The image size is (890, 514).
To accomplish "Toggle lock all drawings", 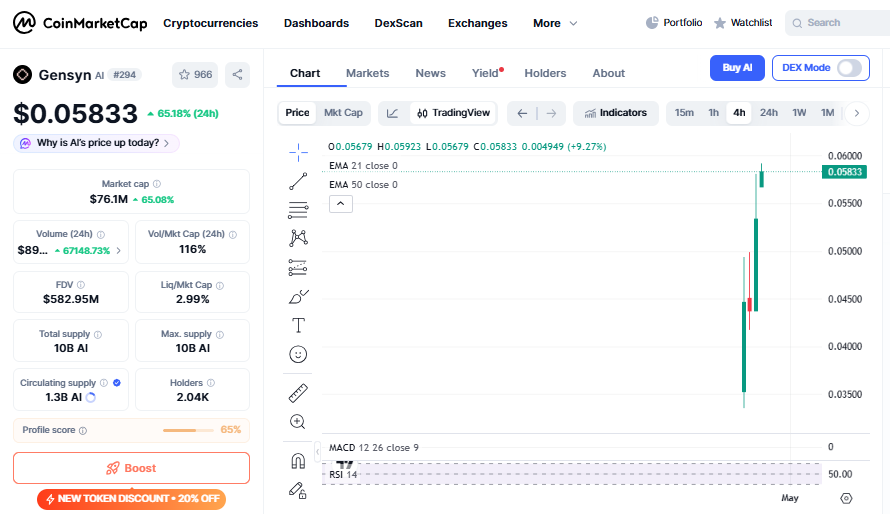I will coord(298,490).
